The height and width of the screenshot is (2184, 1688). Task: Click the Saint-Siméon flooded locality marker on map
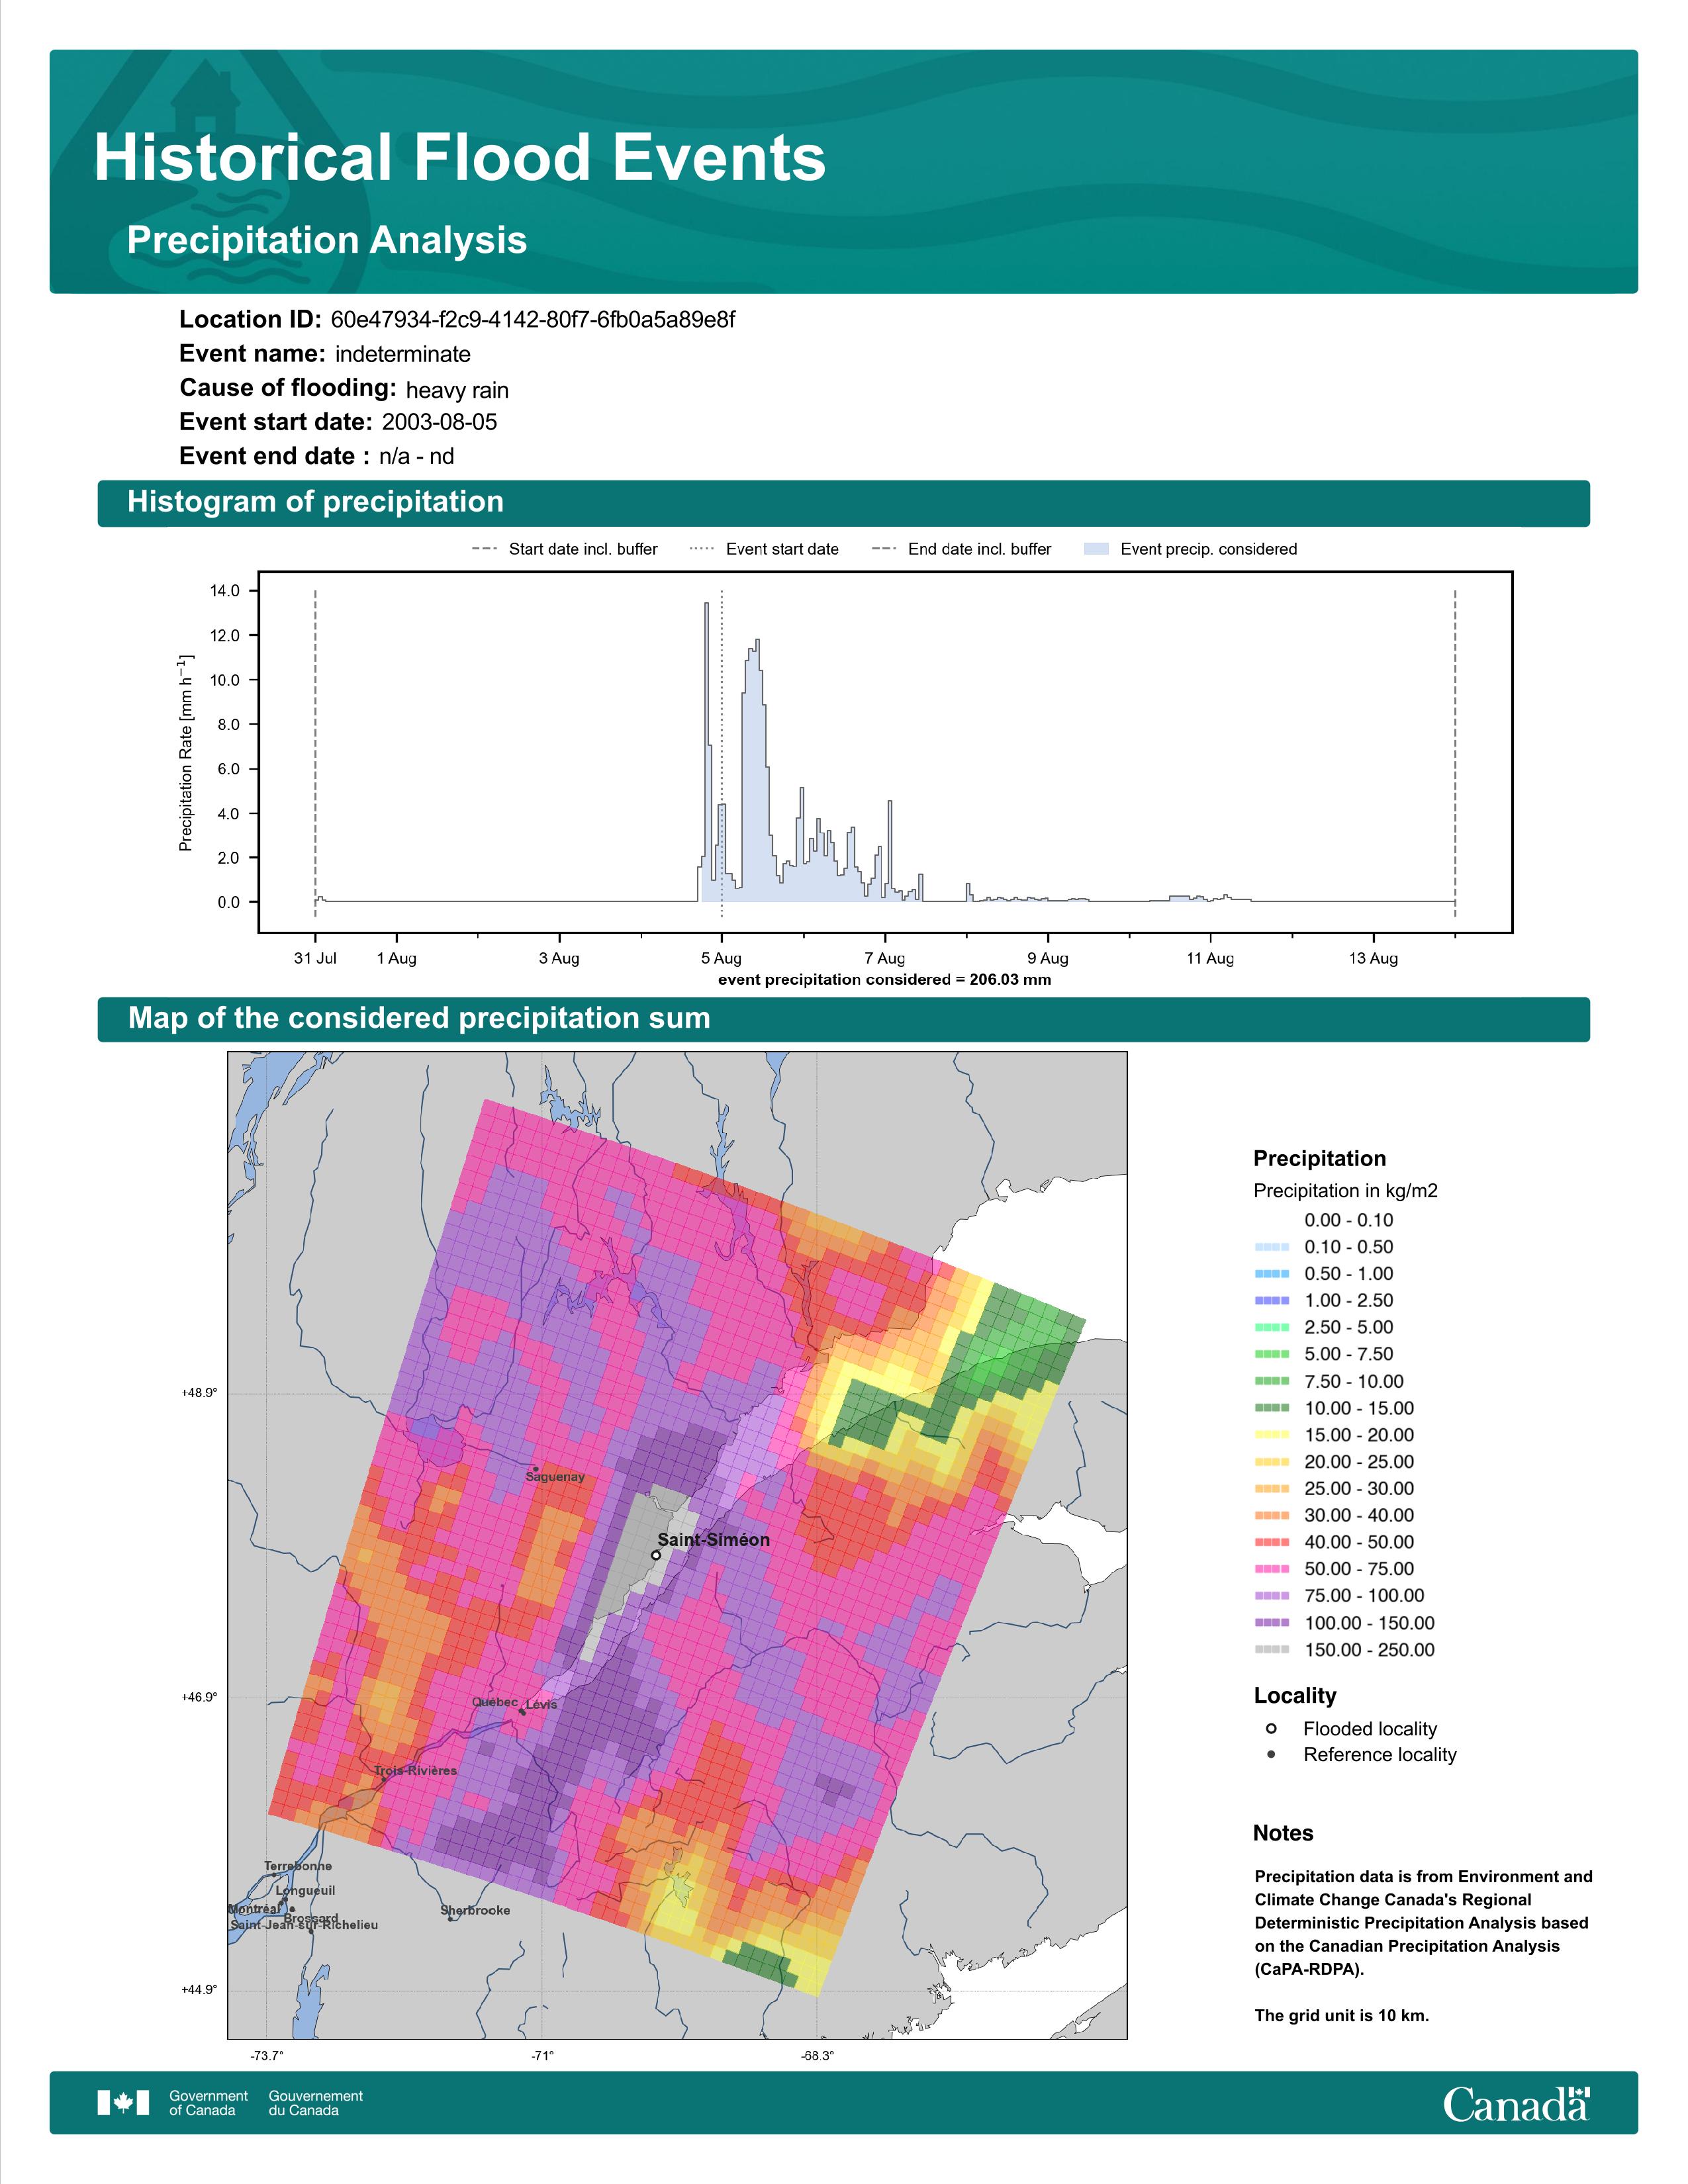pyautogui.click(x=656, y=1555)
